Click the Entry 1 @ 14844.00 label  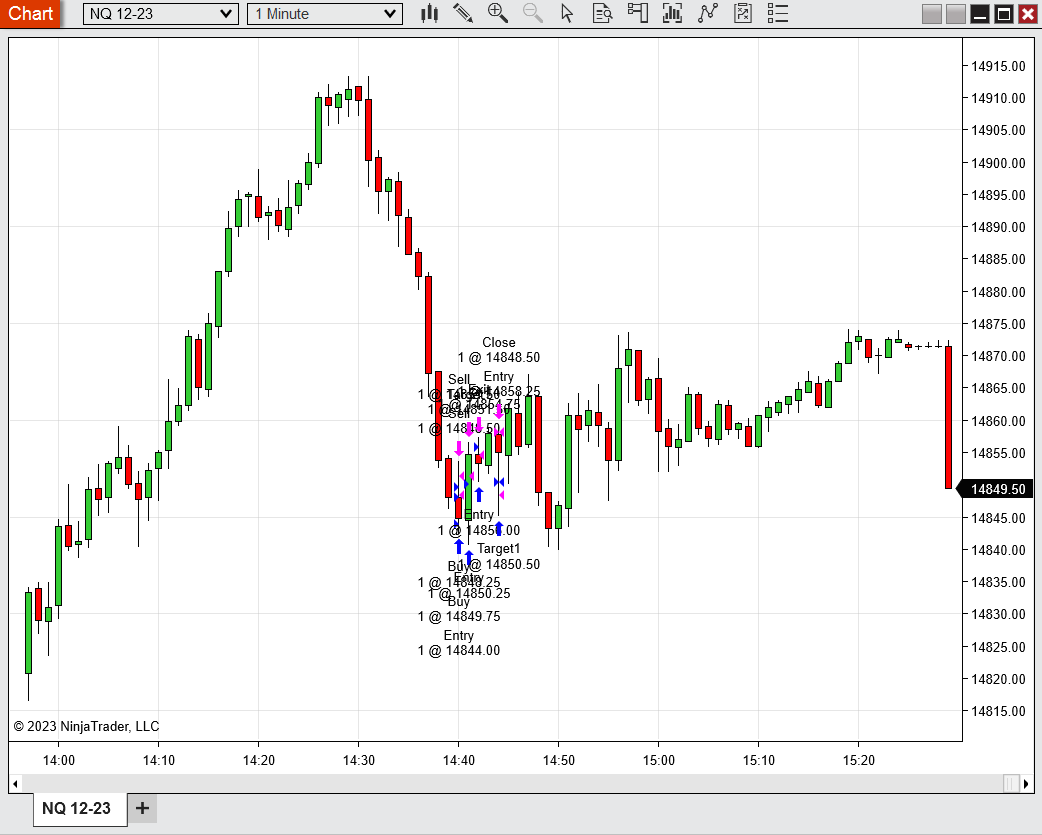pyautogui.click(x=459, y=643)
